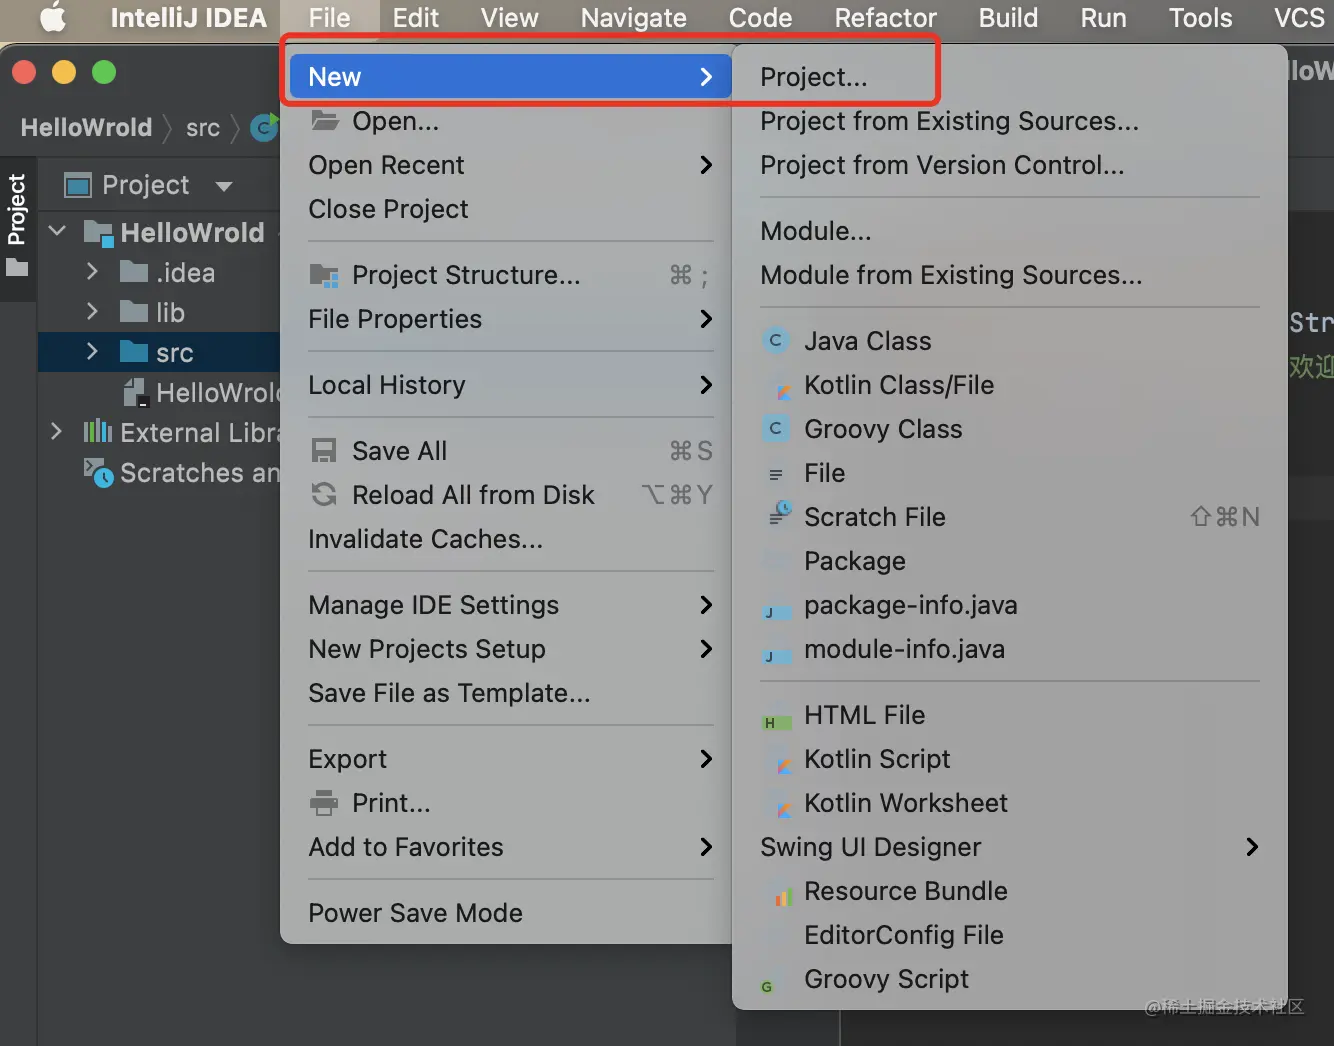Click HelloWrold in breadcrumb path
This screenshot has height=1046, width=1334.
(x=86, y=128)
